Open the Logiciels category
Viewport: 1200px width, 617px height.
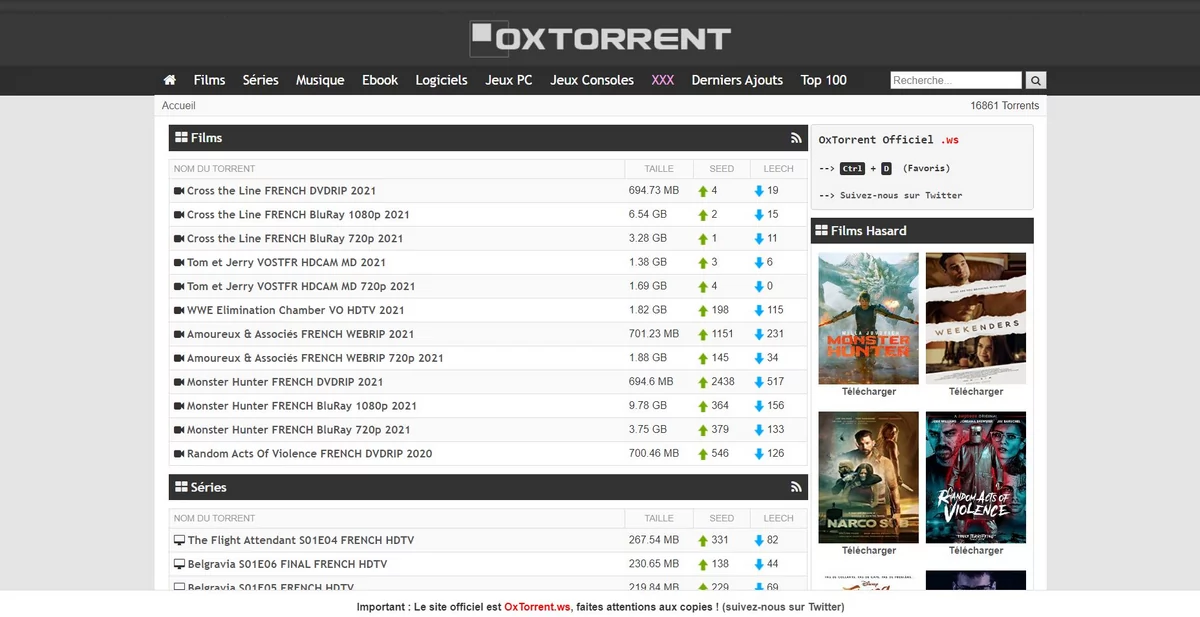441,80
